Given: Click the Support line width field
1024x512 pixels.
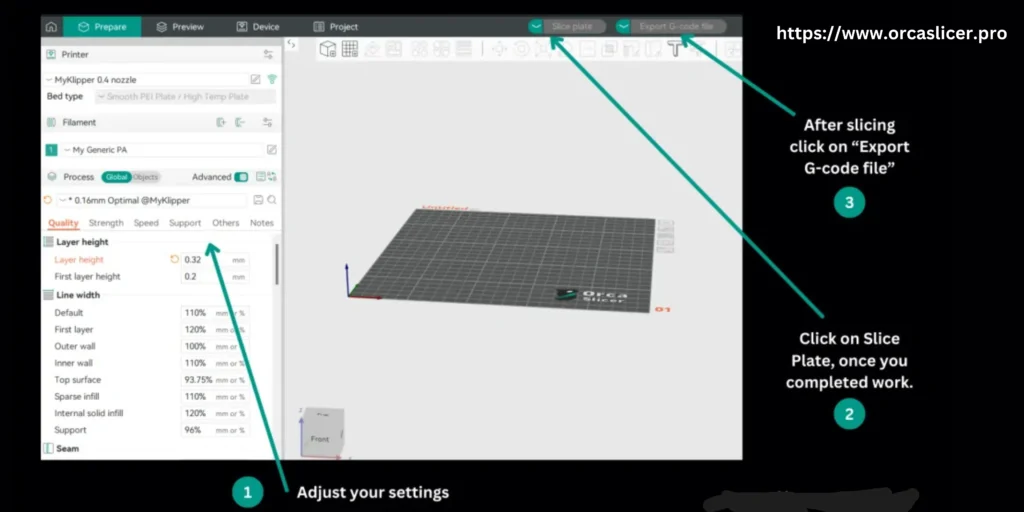Looking at the screenshot, I should pos(215,430).
